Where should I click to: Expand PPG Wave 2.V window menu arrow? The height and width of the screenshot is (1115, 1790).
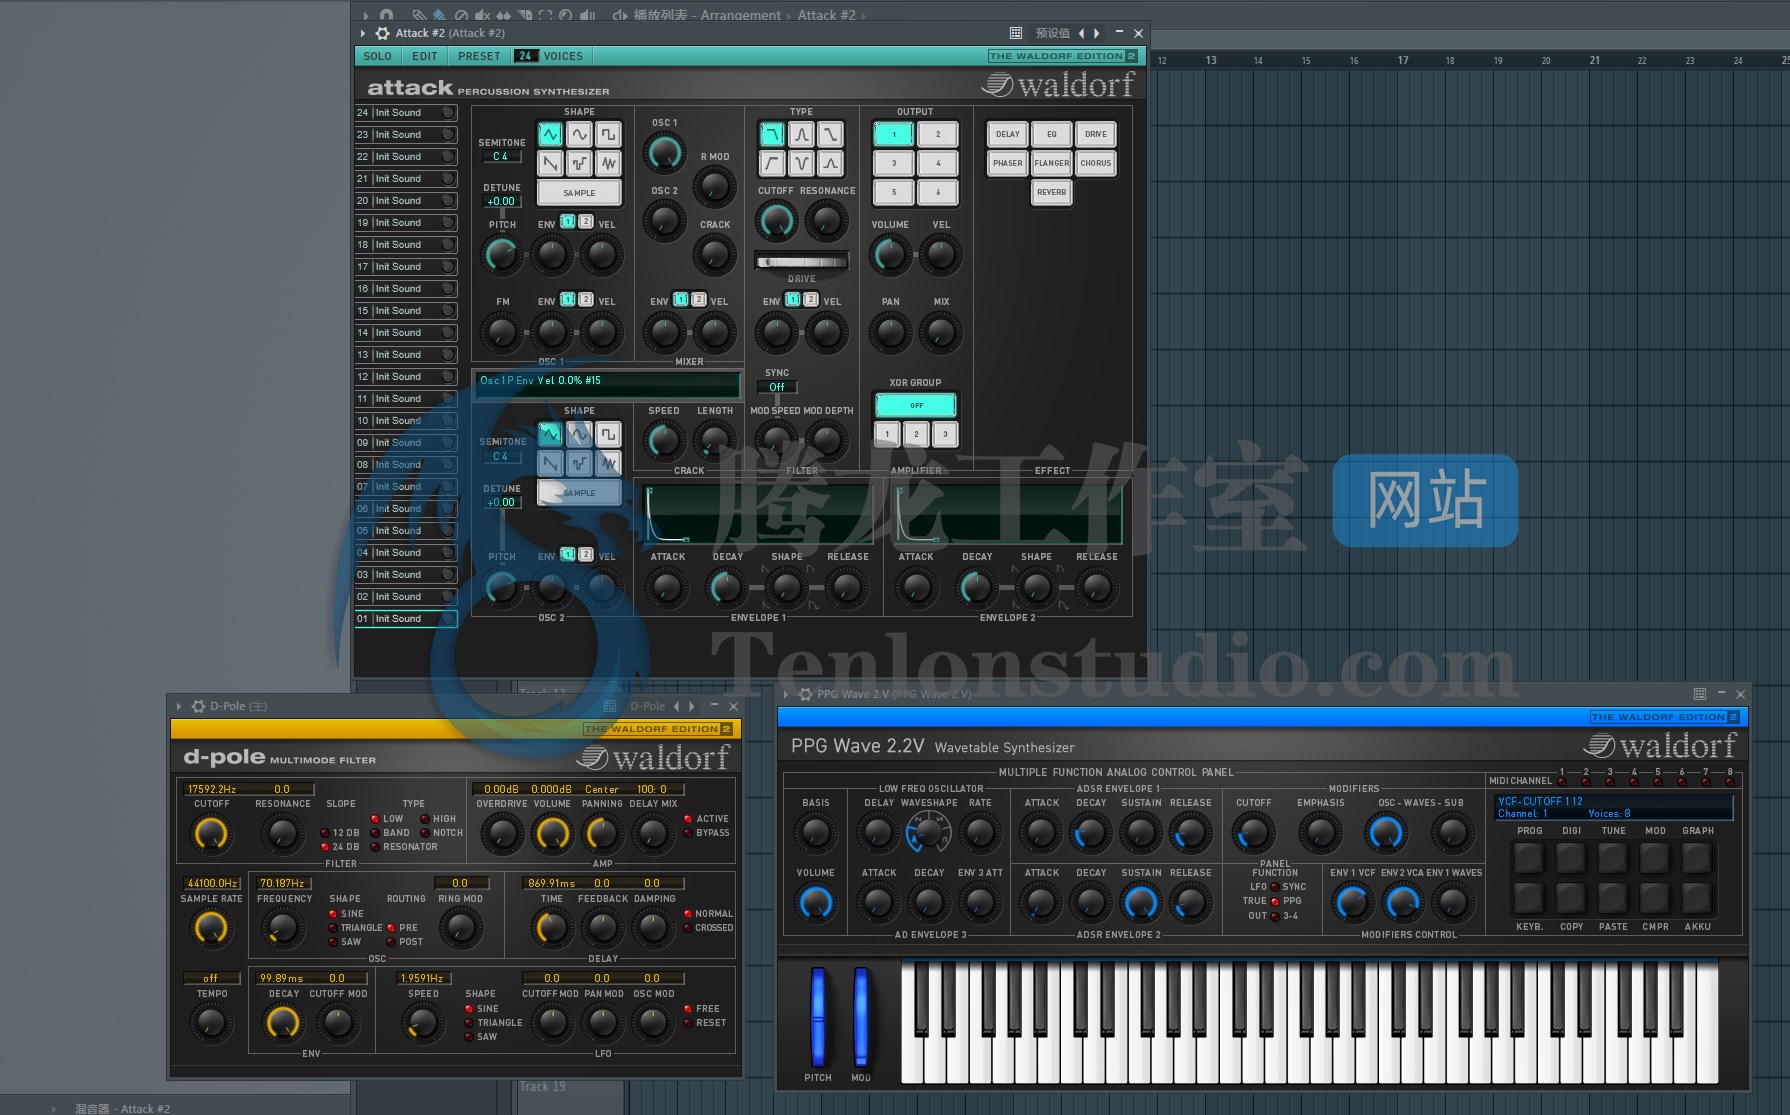786,694
